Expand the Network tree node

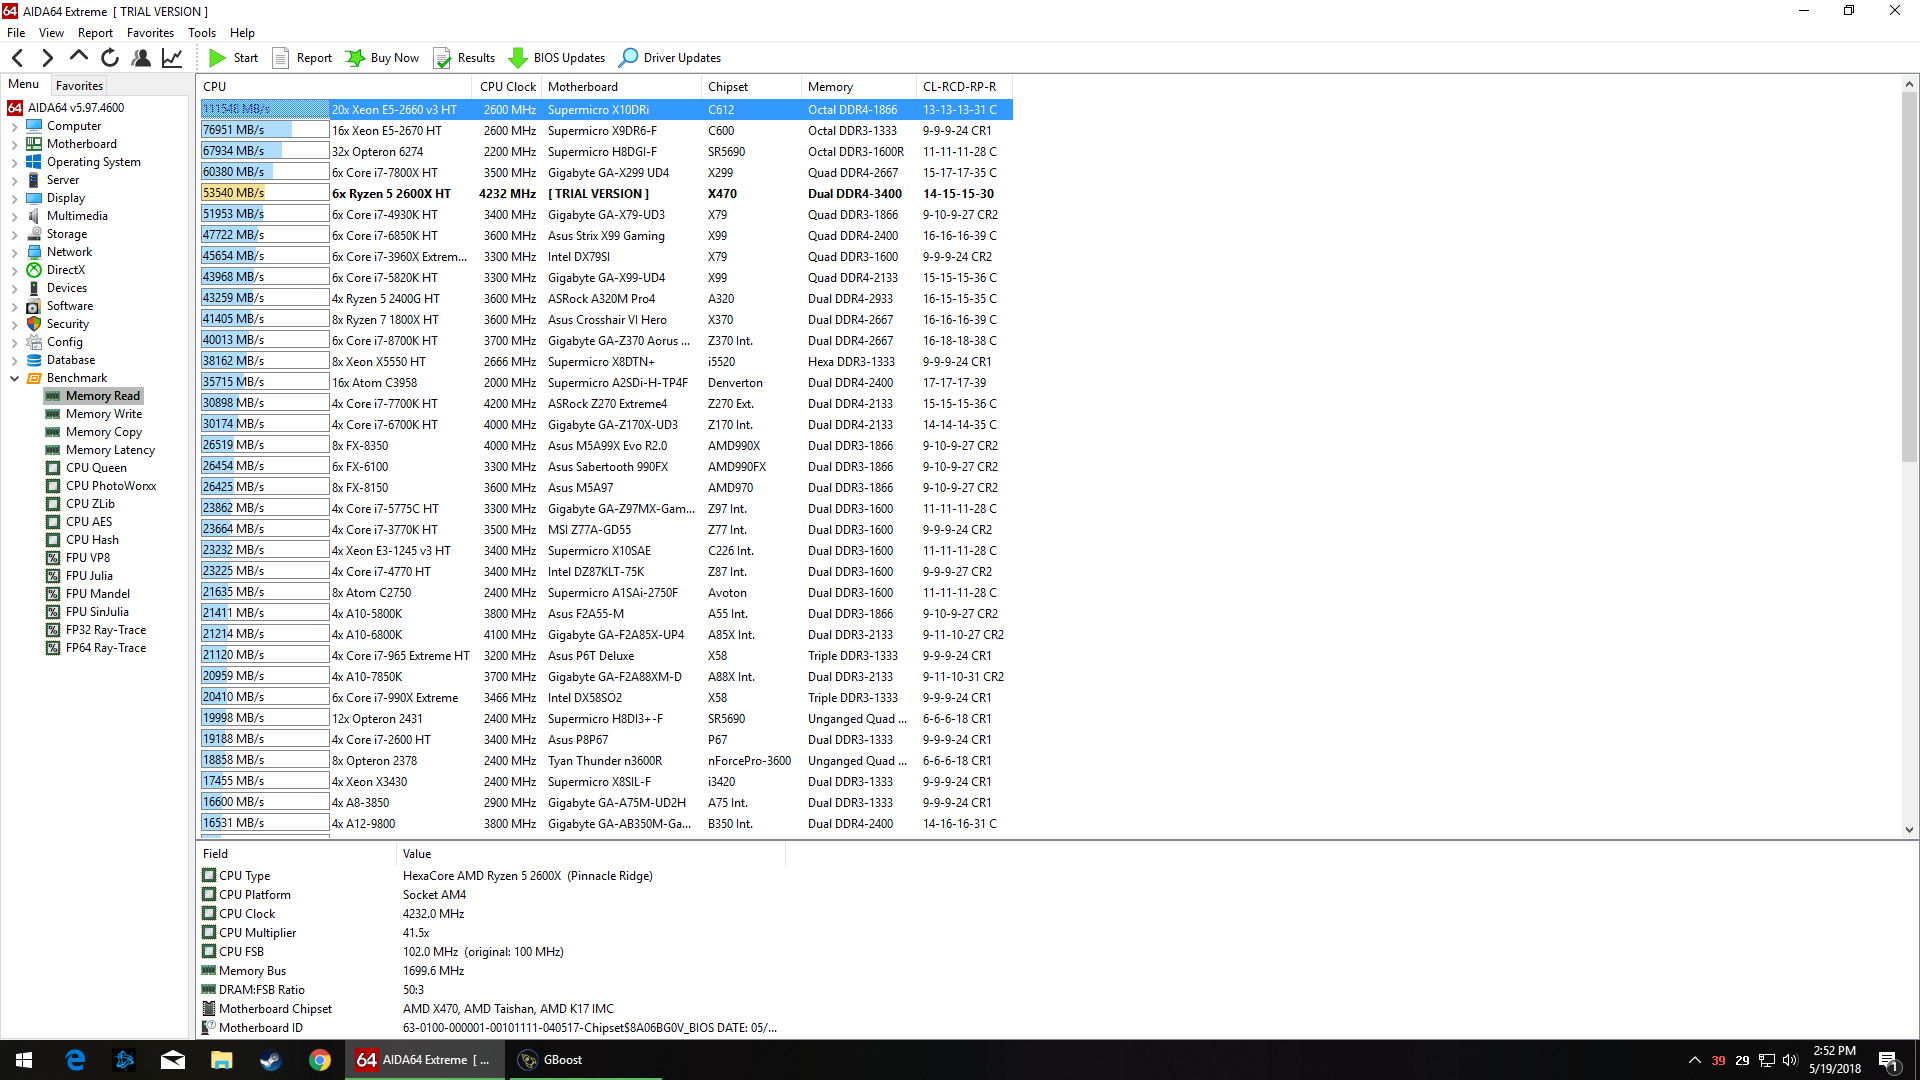click(14, 253)
